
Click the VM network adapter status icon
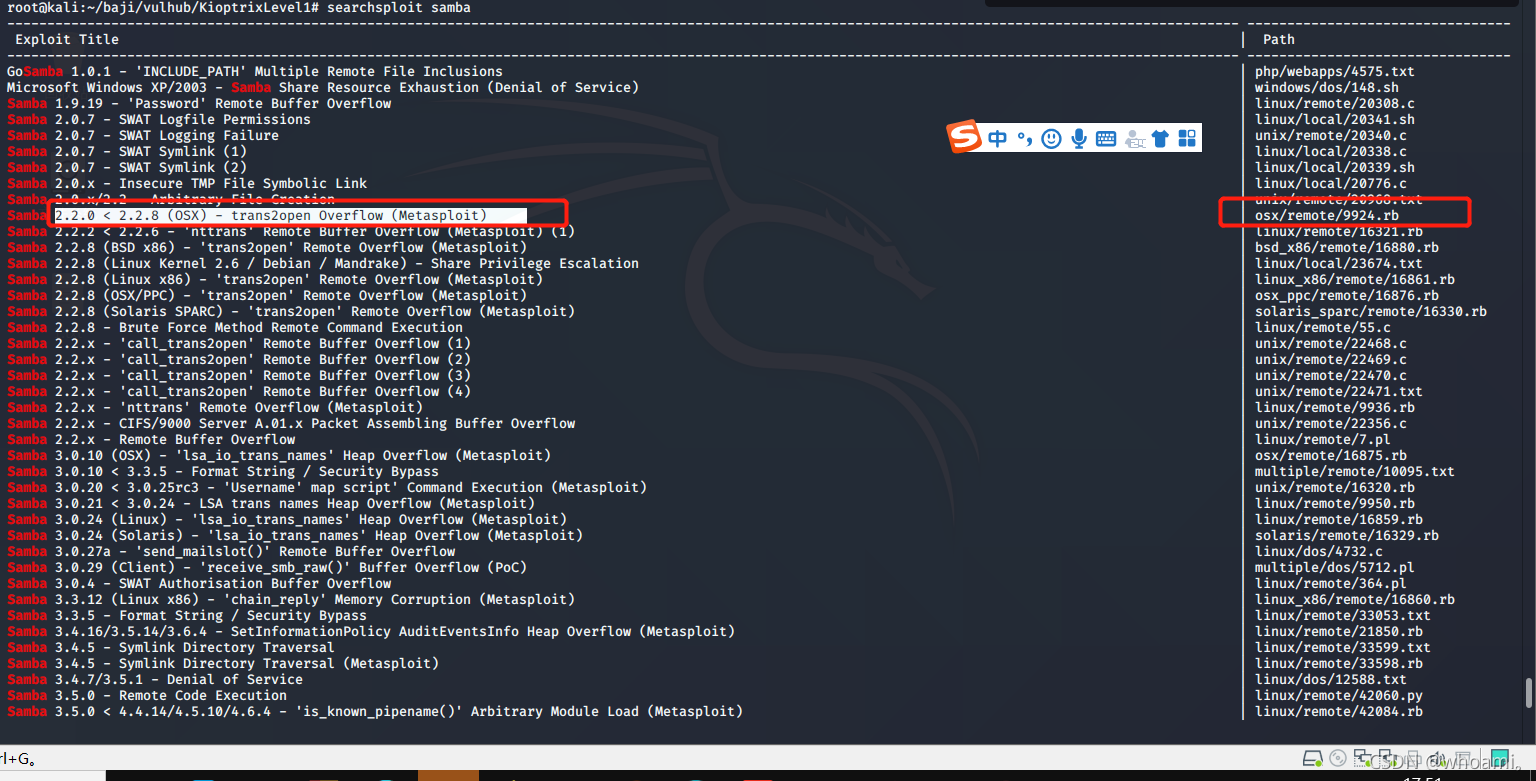click(x=1362, y=760)
